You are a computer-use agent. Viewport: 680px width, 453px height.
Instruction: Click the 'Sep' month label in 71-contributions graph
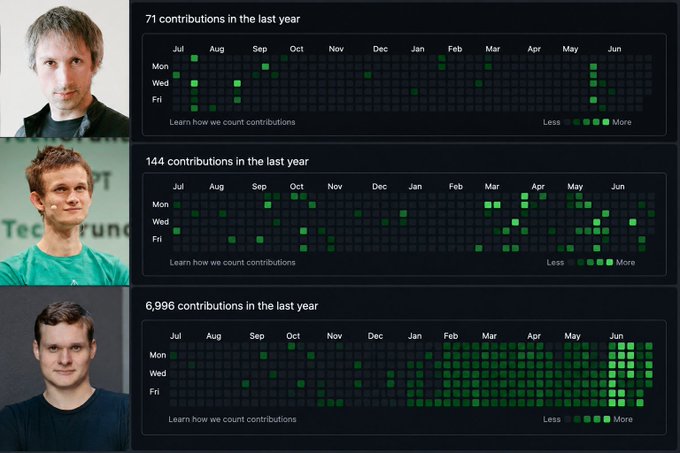tap(260, 49)
